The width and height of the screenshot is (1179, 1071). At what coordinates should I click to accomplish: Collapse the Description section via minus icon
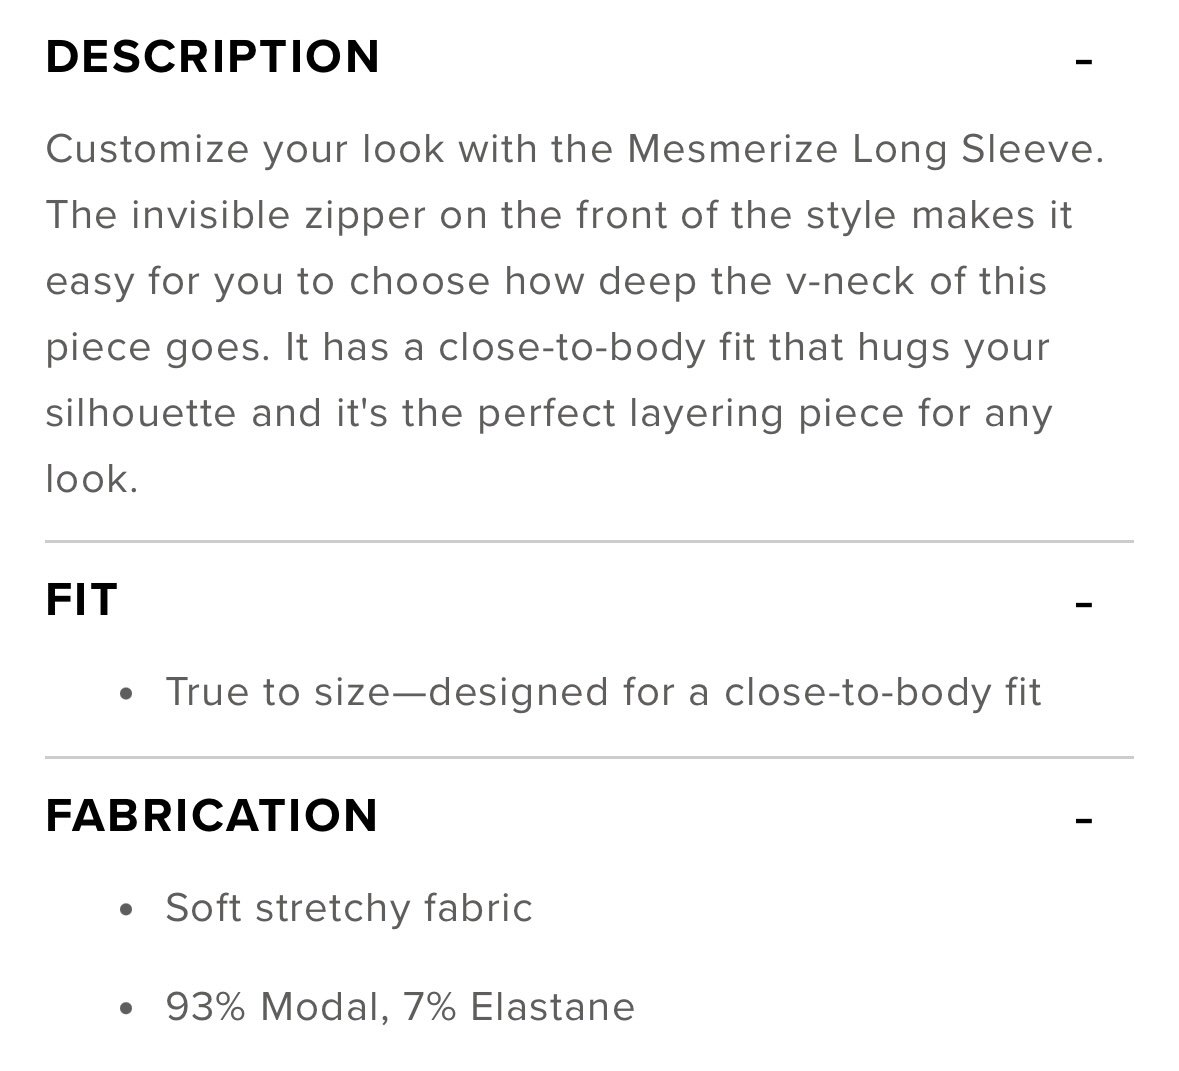click(x=1083, y=61)
